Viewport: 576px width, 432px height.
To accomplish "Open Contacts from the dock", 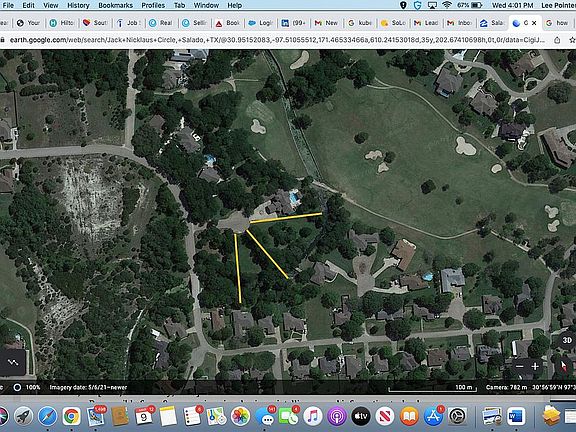I will pyautogui.click(x=120, y=416).
